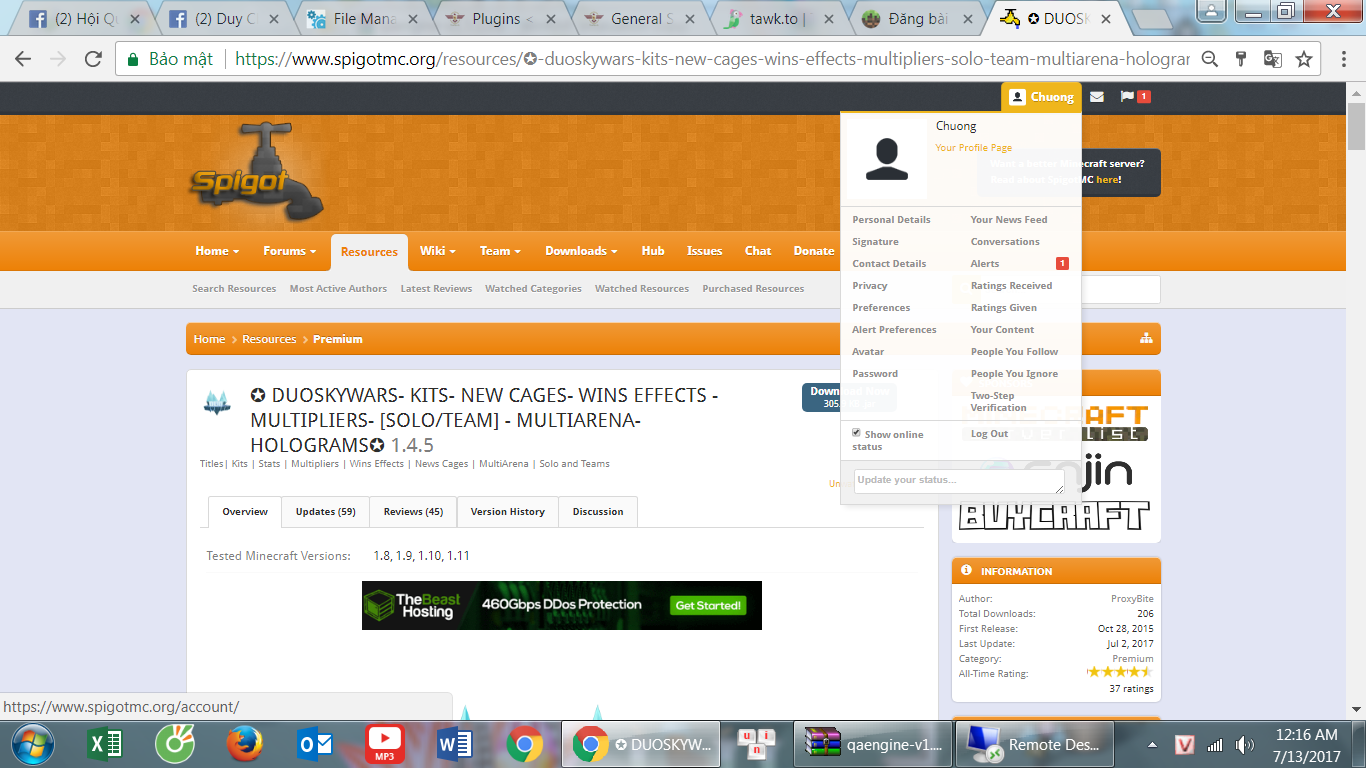
Task: Click the Update your status field
Action: click(x=959, y=481)
